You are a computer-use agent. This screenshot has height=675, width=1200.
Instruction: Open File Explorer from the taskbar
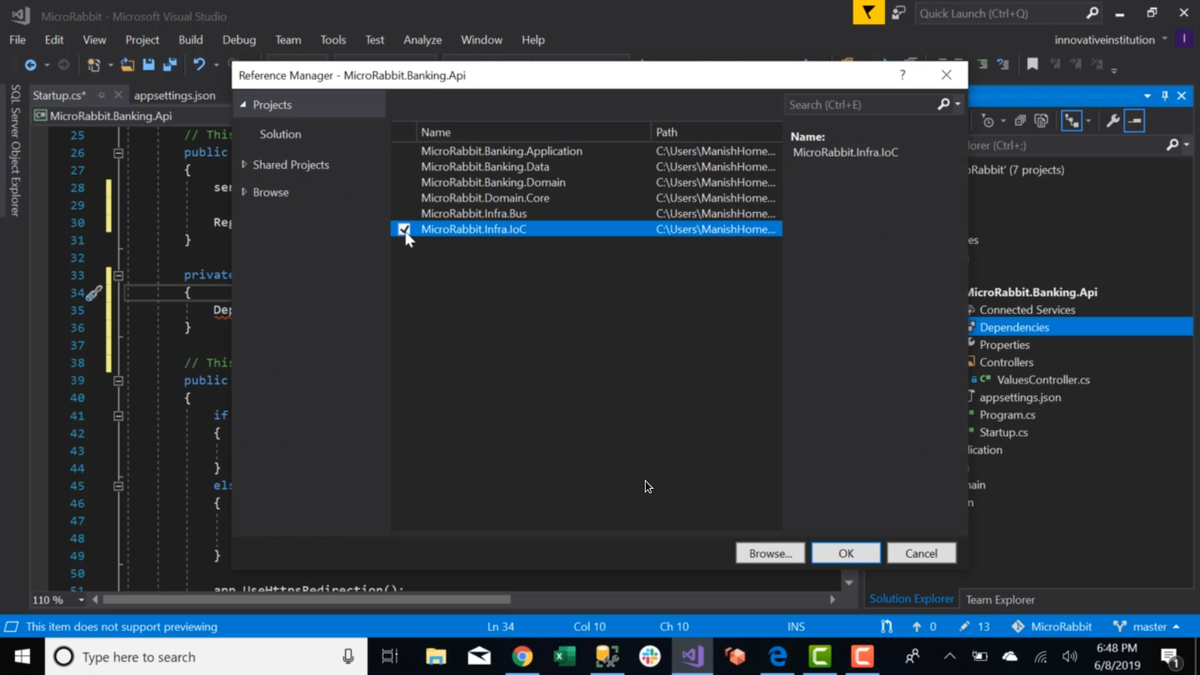(436, 656)
